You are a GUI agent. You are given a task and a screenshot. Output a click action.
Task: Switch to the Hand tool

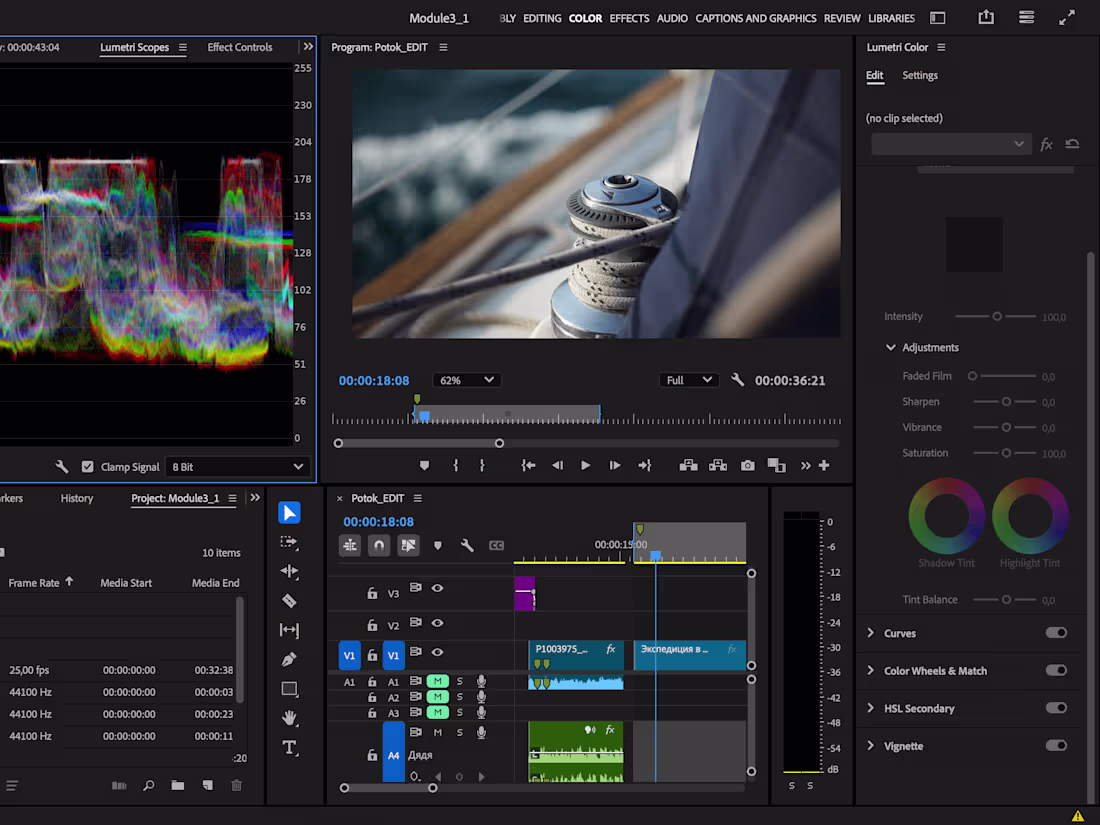point(289,717)
